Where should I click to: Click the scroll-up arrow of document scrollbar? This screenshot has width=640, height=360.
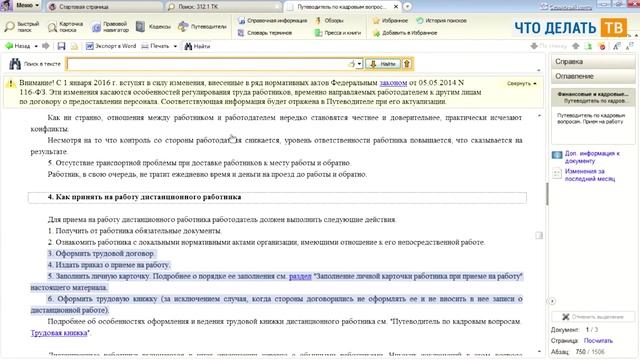[540, 116]
